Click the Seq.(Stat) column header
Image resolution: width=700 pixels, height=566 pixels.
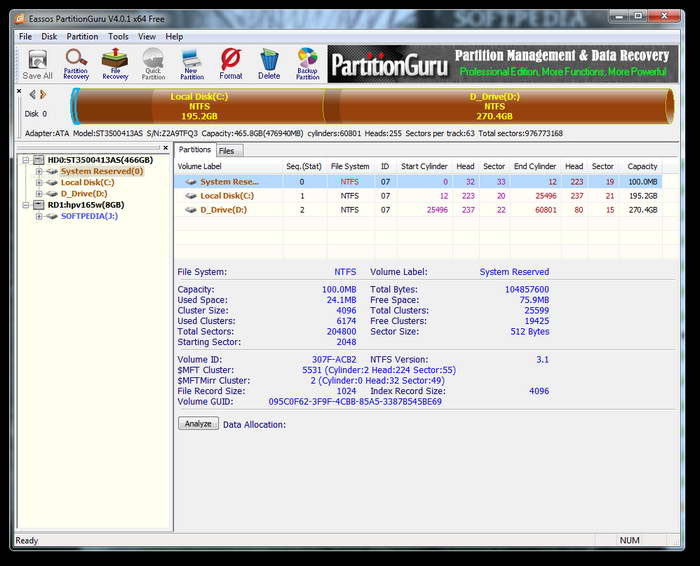coord(304,166)
